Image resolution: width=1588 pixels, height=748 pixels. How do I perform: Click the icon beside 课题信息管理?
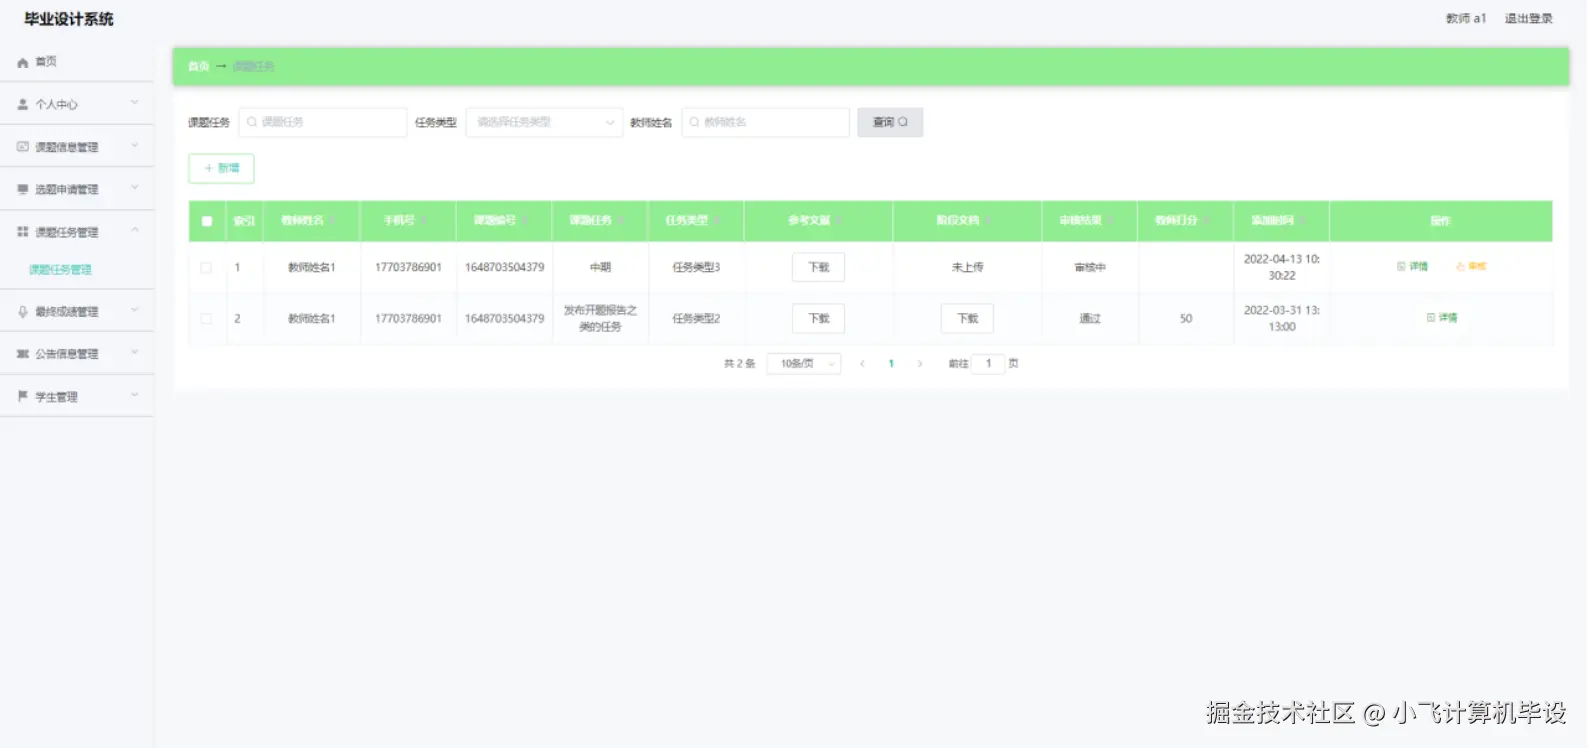coord(23,147)
